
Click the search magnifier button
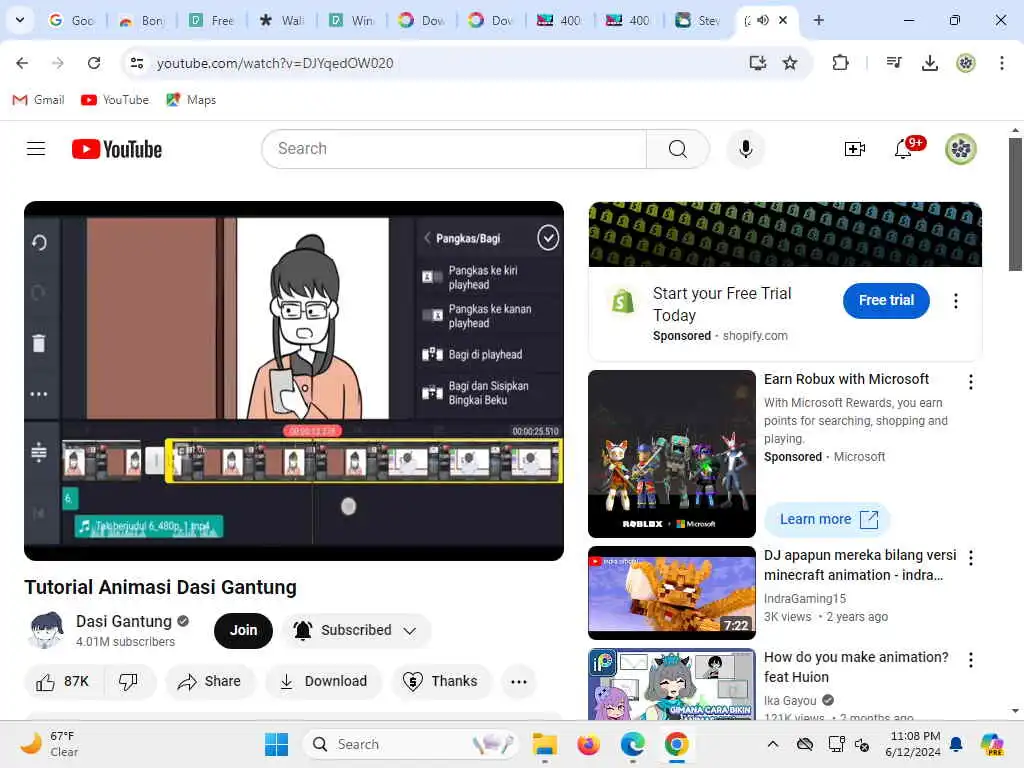(677, 149)
